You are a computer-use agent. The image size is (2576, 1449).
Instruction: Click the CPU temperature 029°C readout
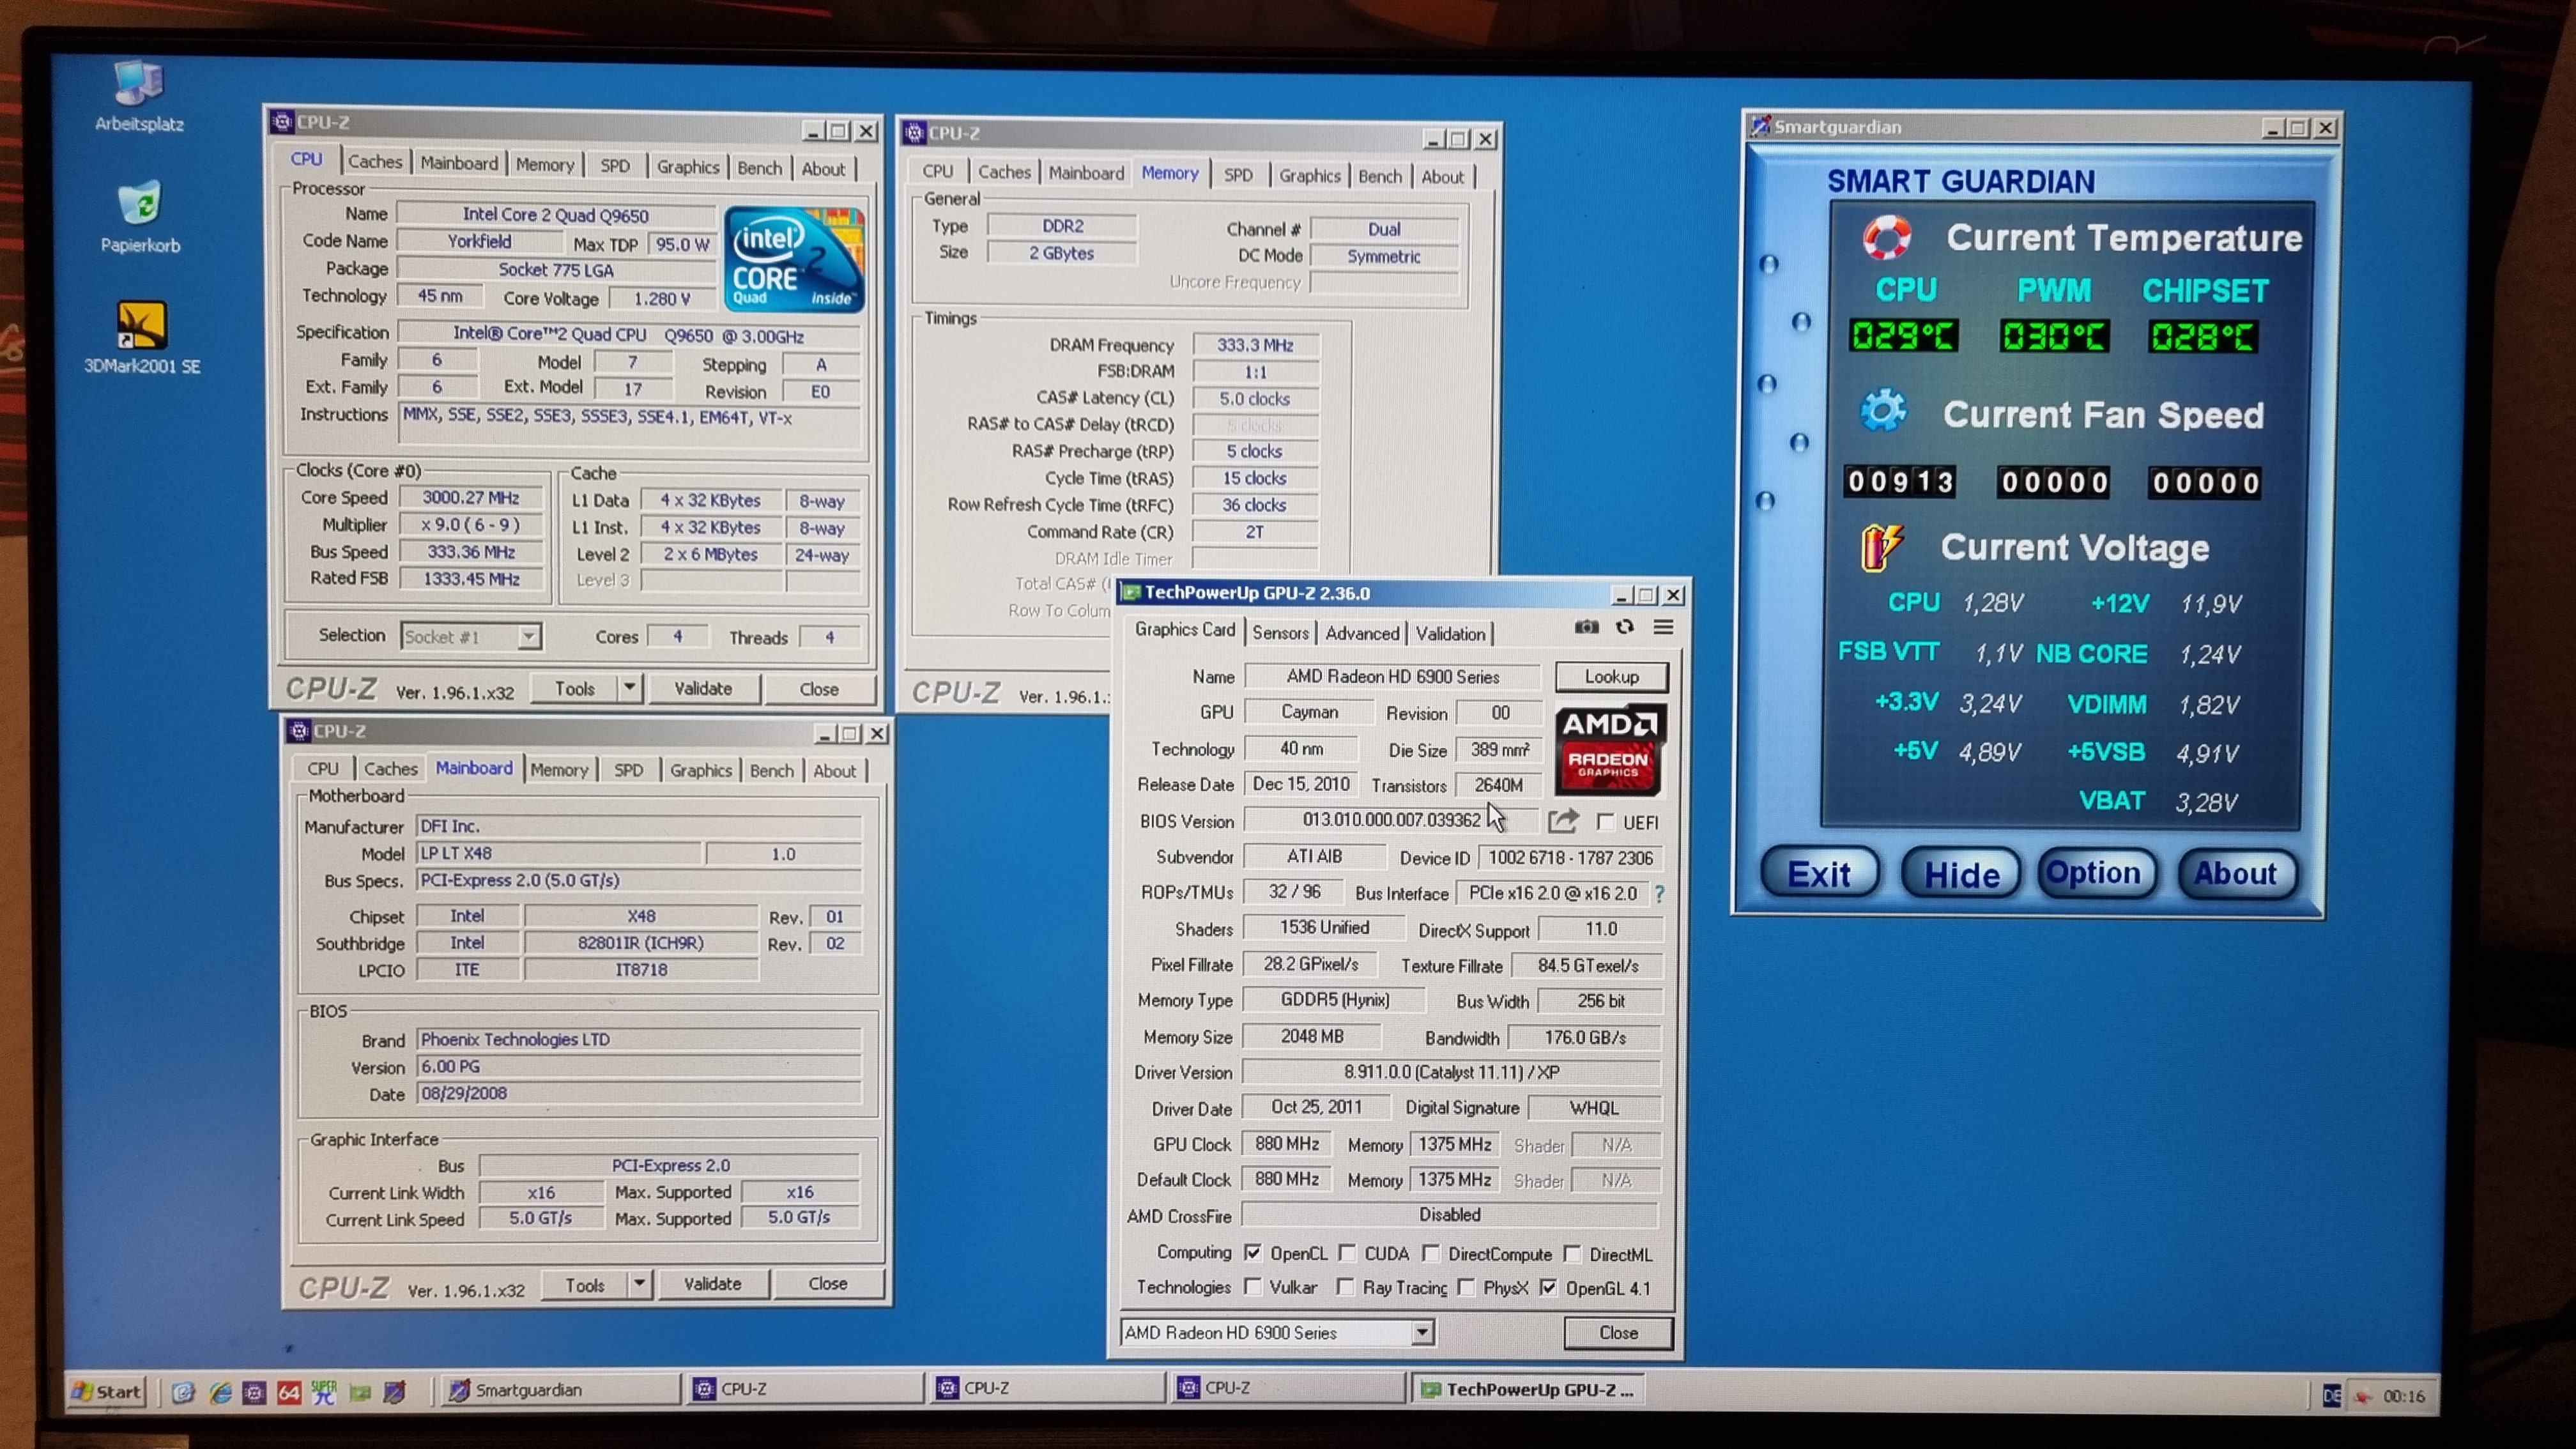click(1903, 335)
